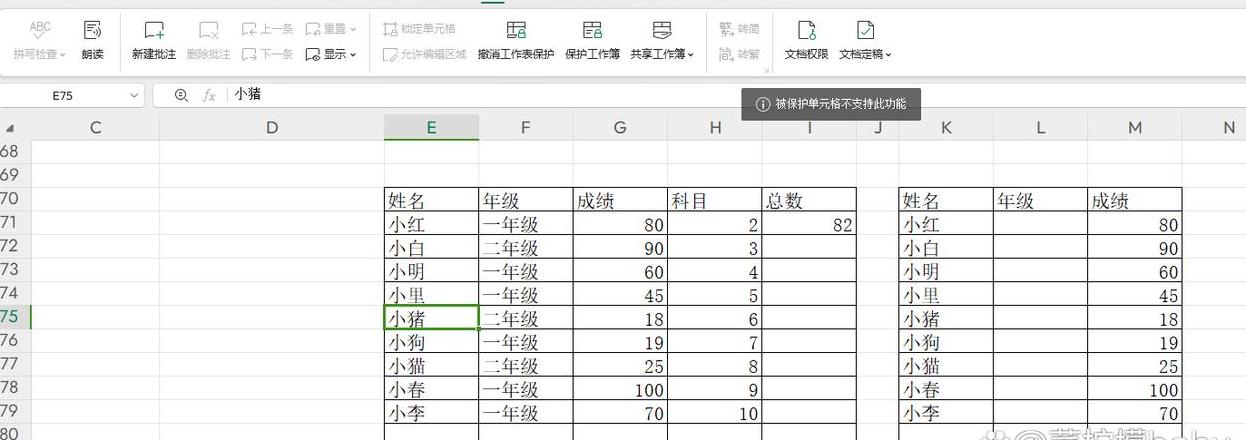Click Protect Workbook (保护工作簿)
The width and height of the screenshot is (1246, 440).
(592, 40)
